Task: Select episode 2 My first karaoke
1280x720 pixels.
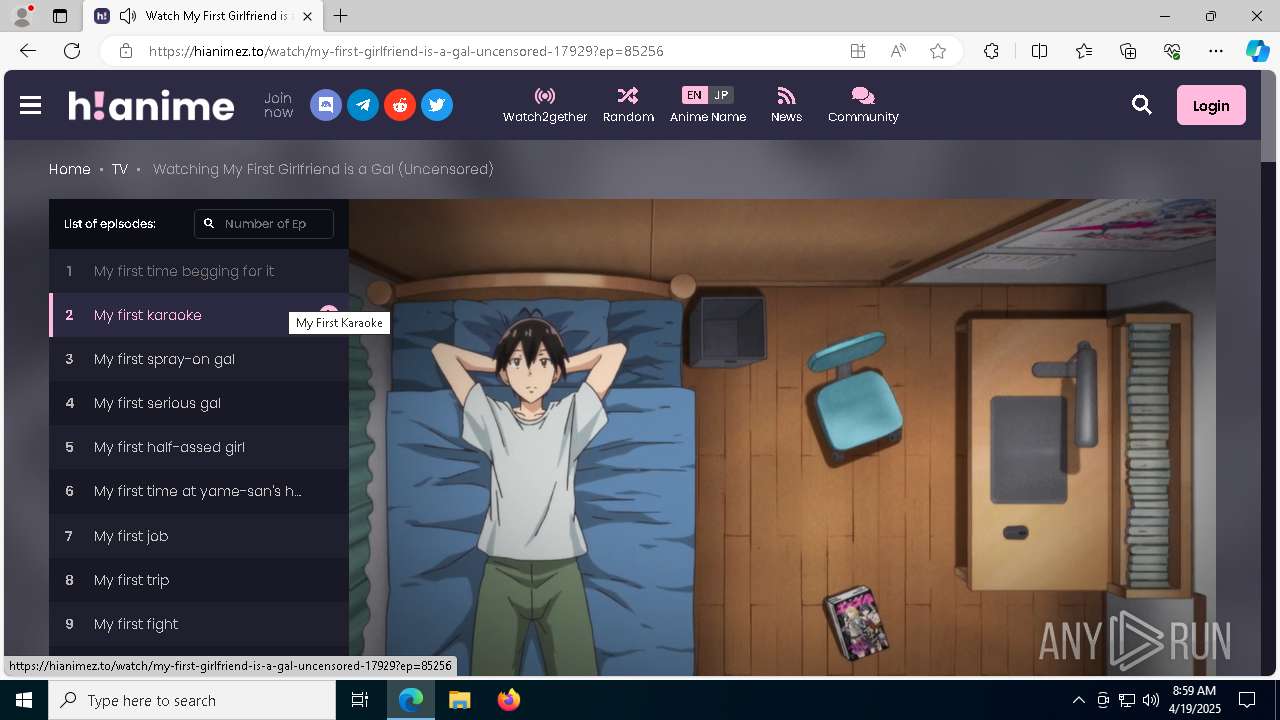Action: coord(199,315)
